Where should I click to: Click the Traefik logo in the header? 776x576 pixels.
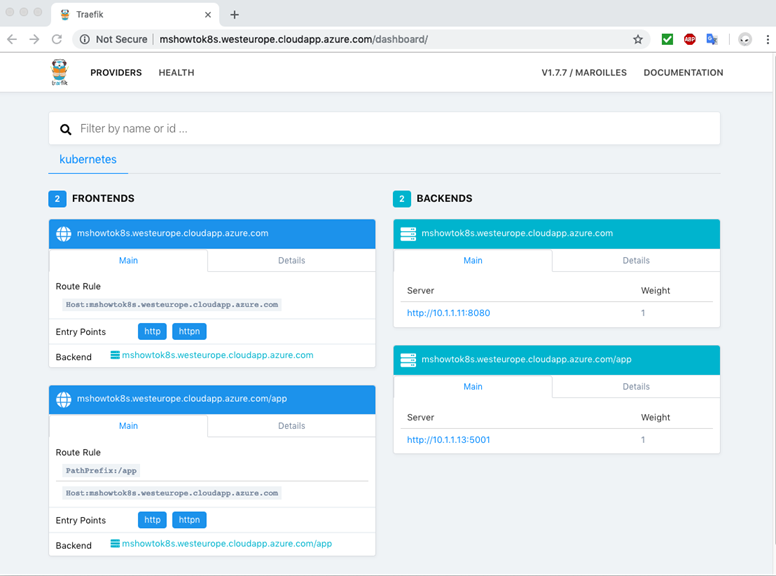click(59, 72)
